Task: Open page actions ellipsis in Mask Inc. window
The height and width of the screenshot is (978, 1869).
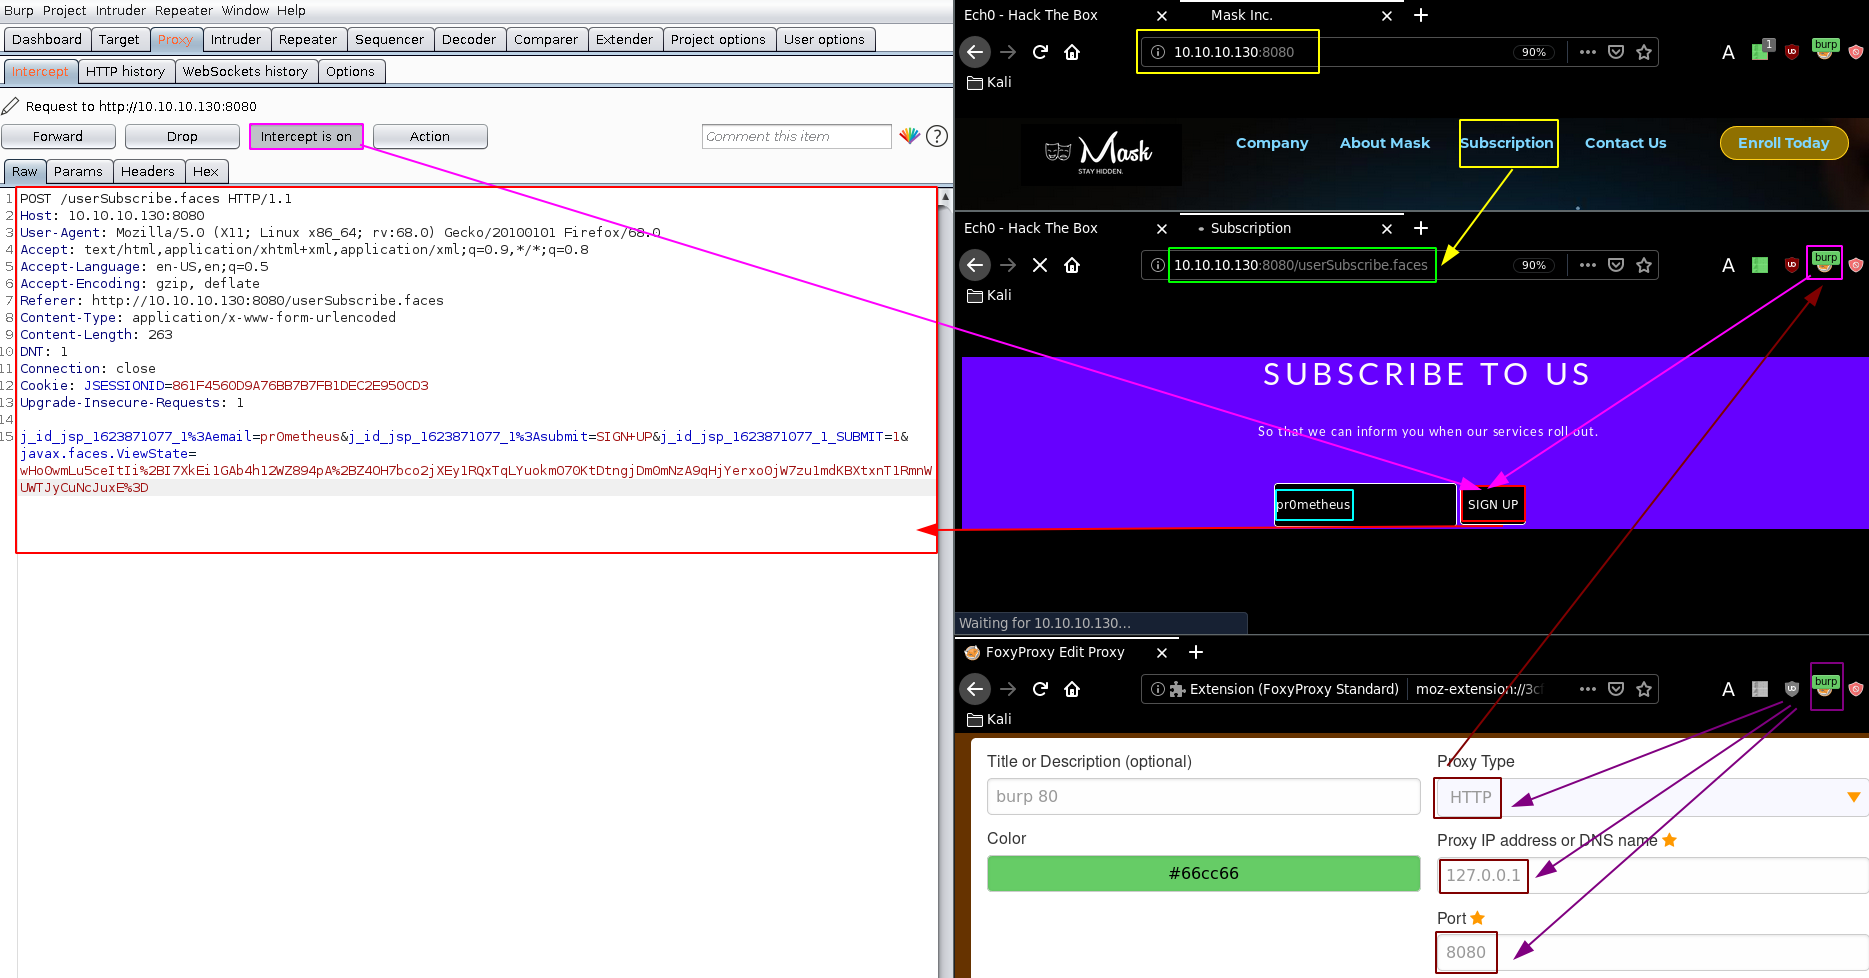Action: coord(1588,52)
